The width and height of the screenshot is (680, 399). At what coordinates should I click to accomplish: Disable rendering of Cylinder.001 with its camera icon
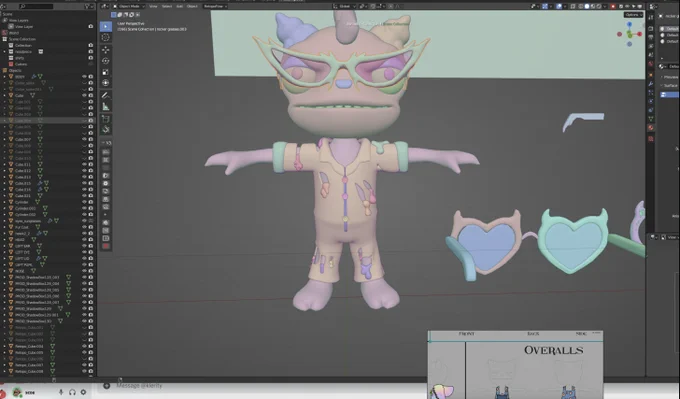pyautogui.click(x=91, y=209)
